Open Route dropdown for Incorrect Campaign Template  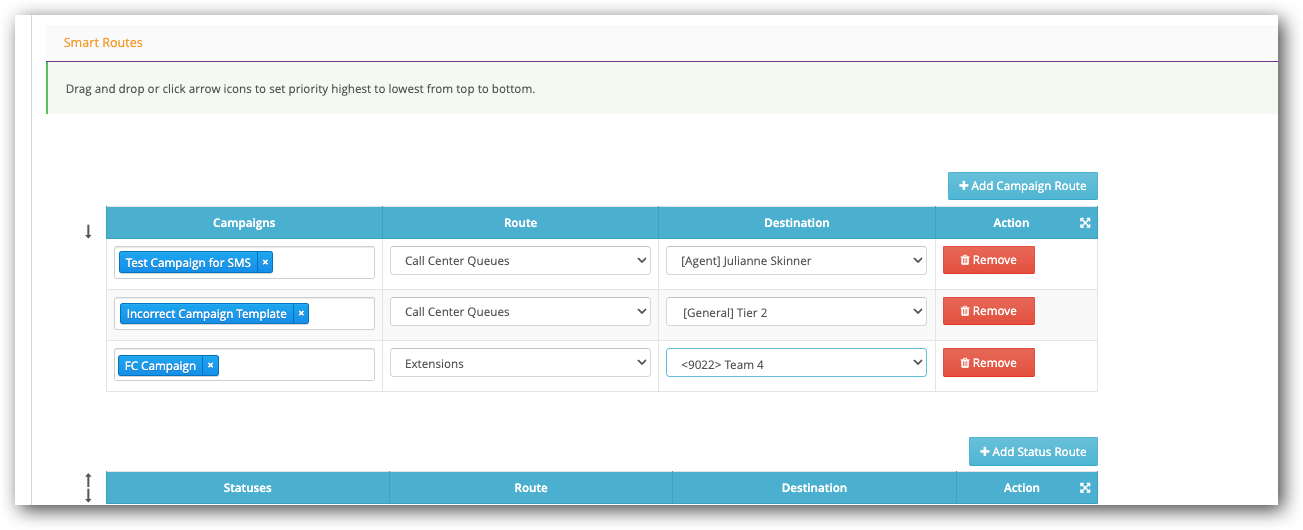[x=520, y=312]
